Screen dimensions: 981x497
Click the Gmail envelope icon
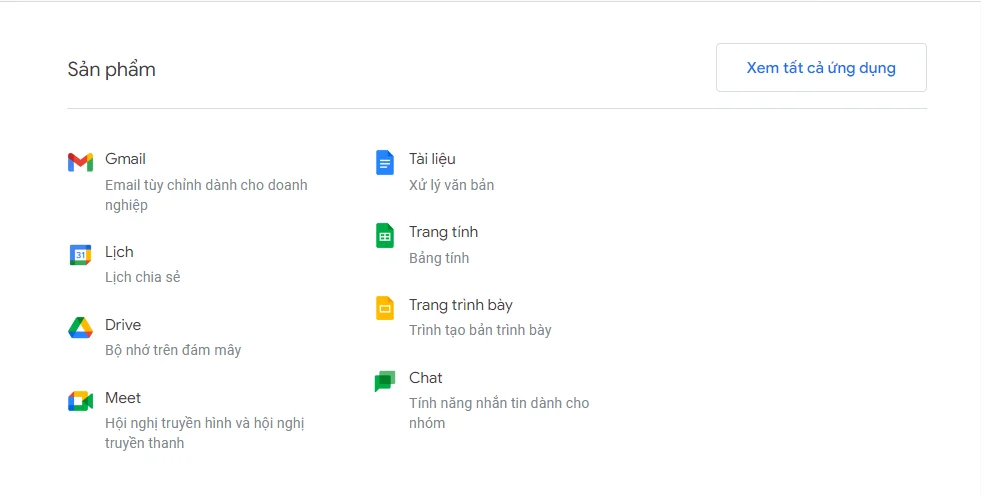click(80, 162)
